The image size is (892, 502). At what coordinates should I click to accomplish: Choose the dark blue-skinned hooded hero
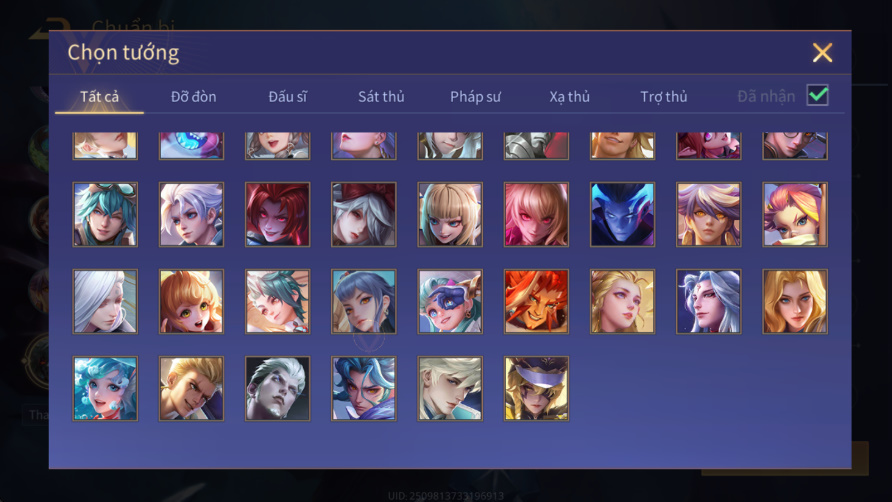pyautogui.click(x=622, y=215)
